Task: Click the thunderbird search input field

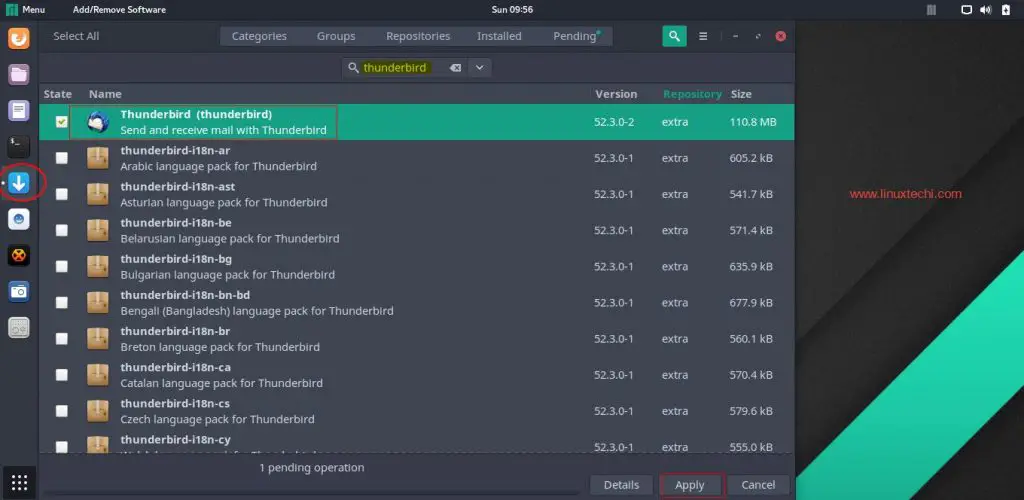Action: [404, 68]
